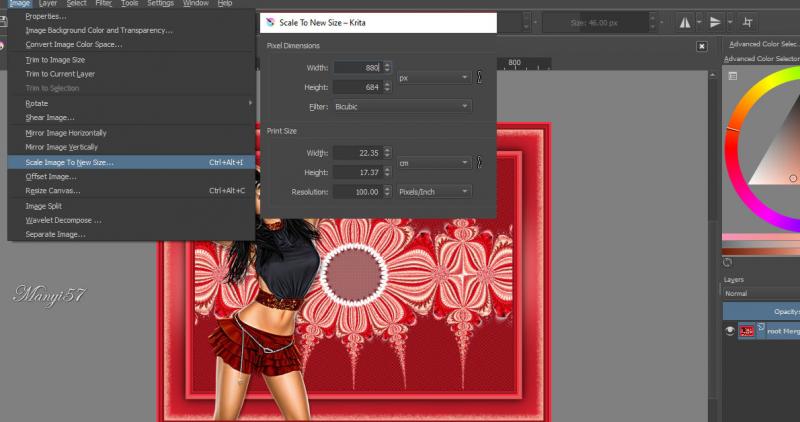This screenshot has width=800, height=422.
Task: Close the document with the X icon
Action: [701, 45]
